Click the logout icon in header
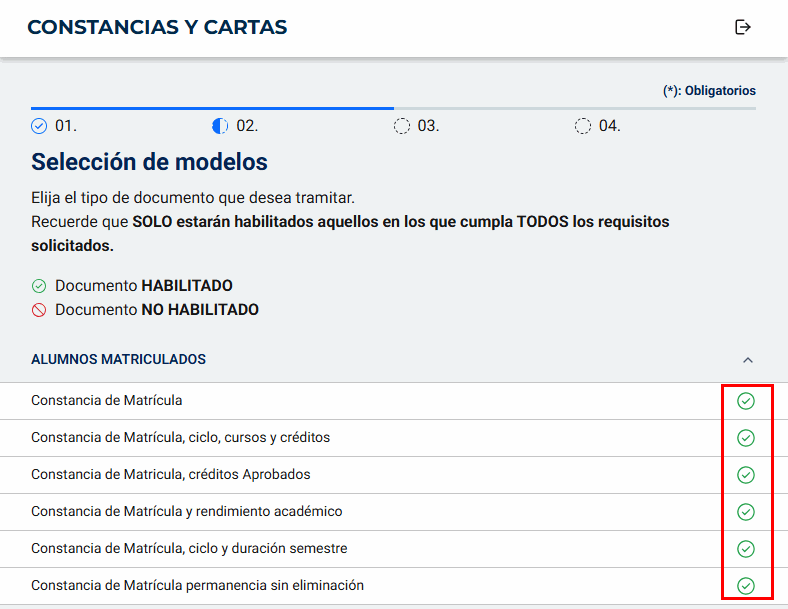 (x=742, y=27)
